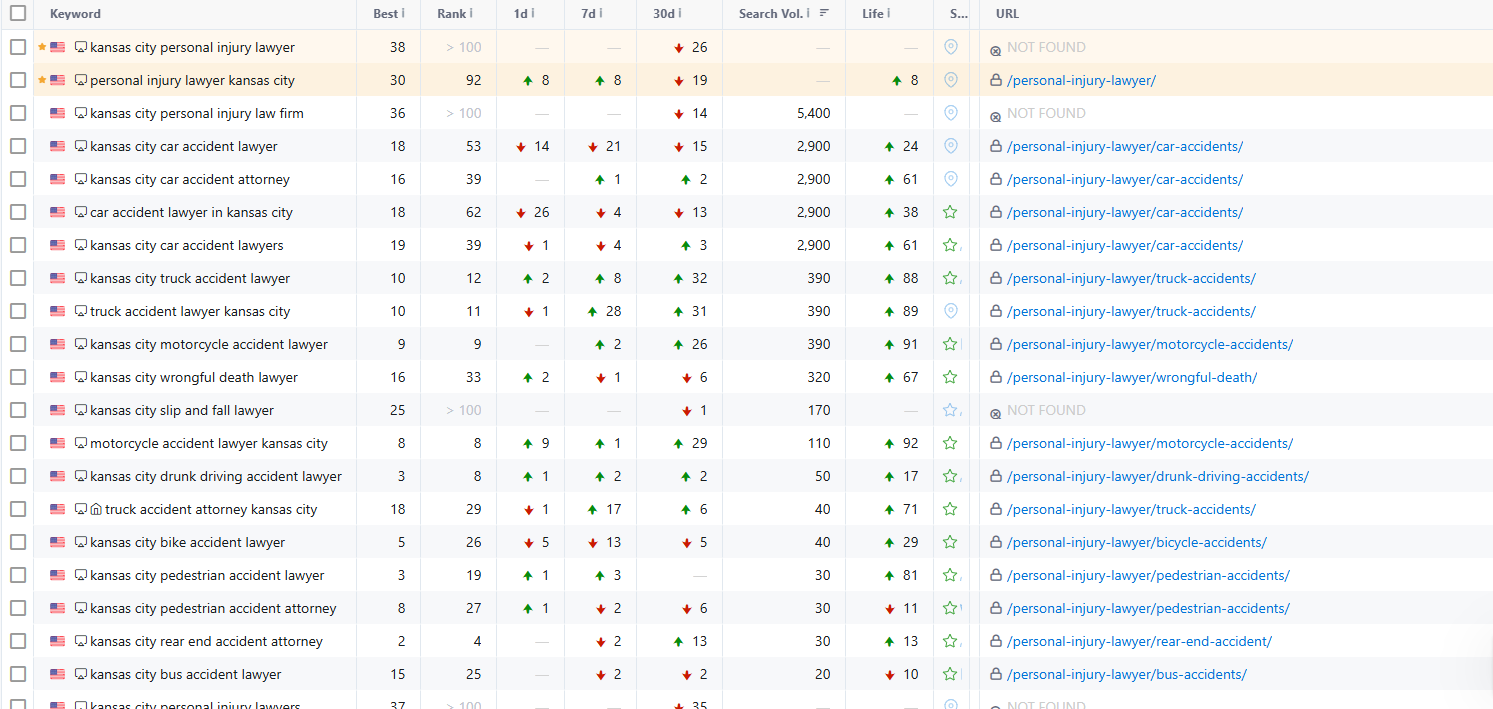Tick the select-all checkbox in the header row
This screenshot has height=709, width=1493.
[18, 14]
